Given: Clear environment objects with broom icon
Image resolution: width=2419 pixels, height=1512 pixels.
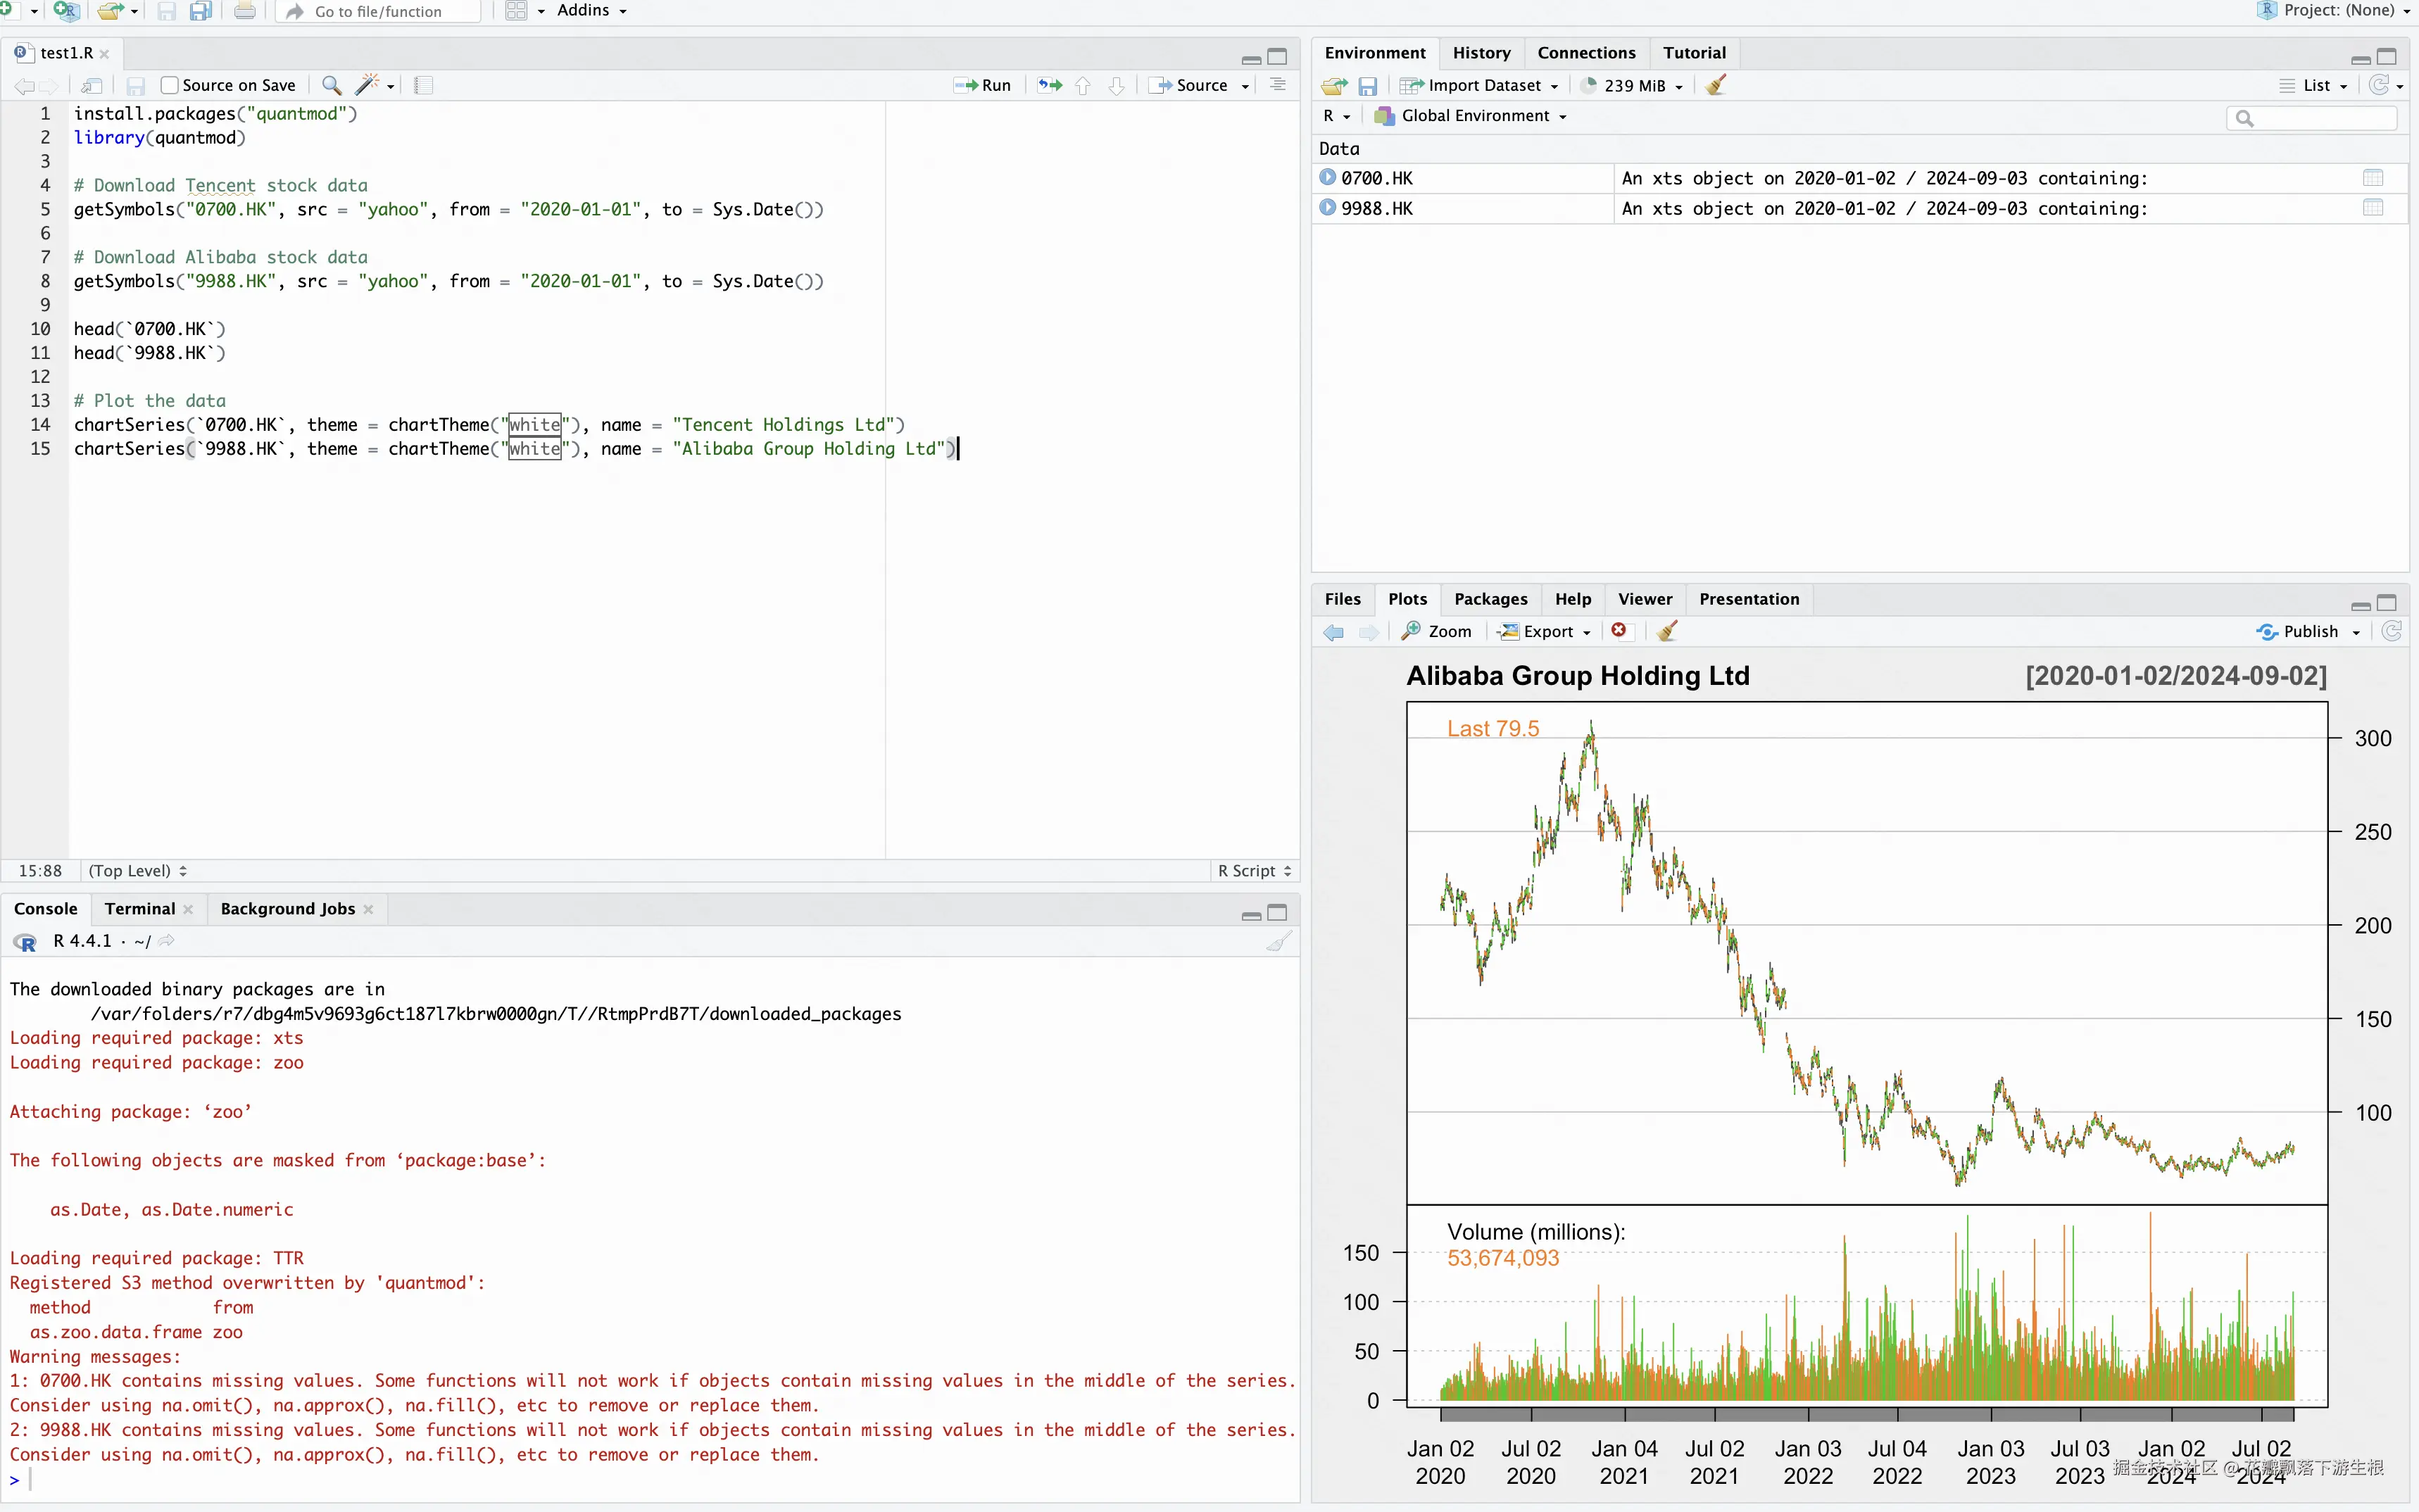Looking at the screenshot, I should (x=1716, y=85).
